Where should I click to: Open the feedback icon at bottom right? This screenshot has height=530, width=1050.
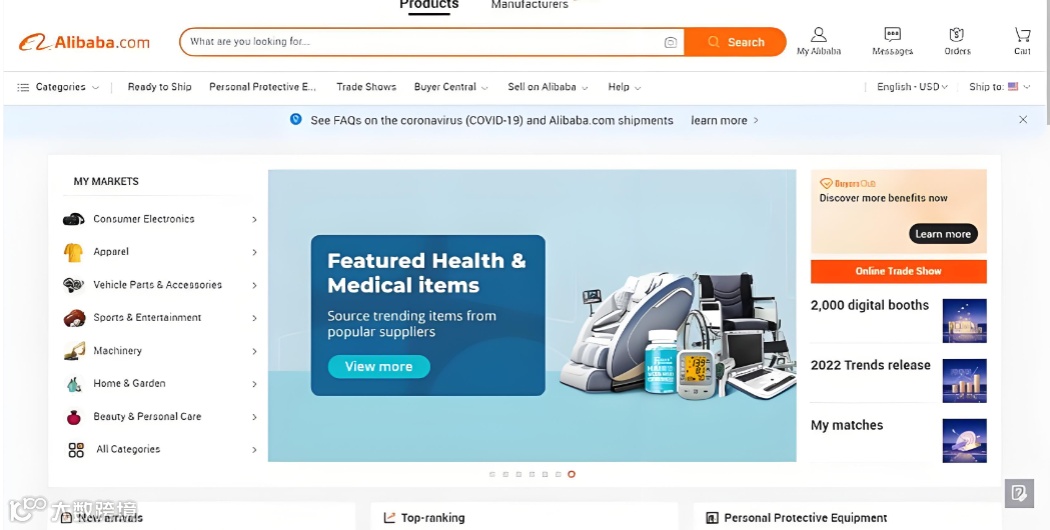point(1019,494)
